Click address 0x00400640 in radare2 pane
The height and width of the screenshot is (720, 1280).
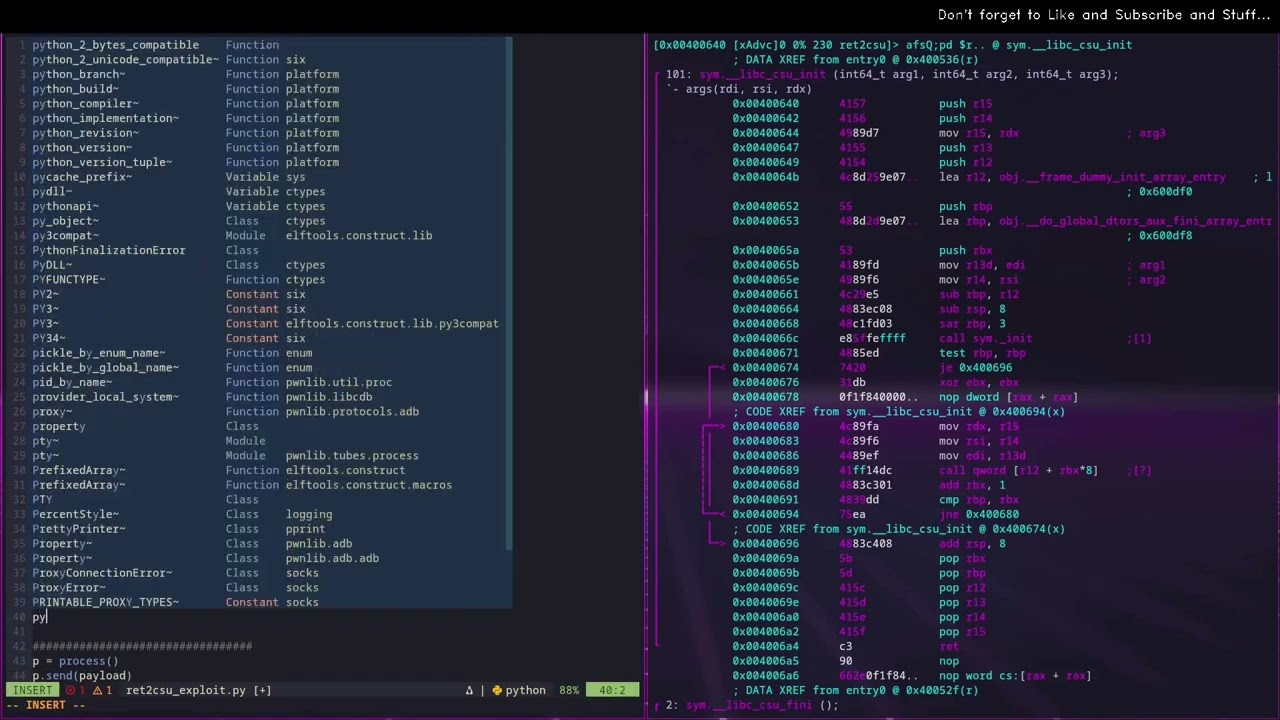tap(765, 104)
